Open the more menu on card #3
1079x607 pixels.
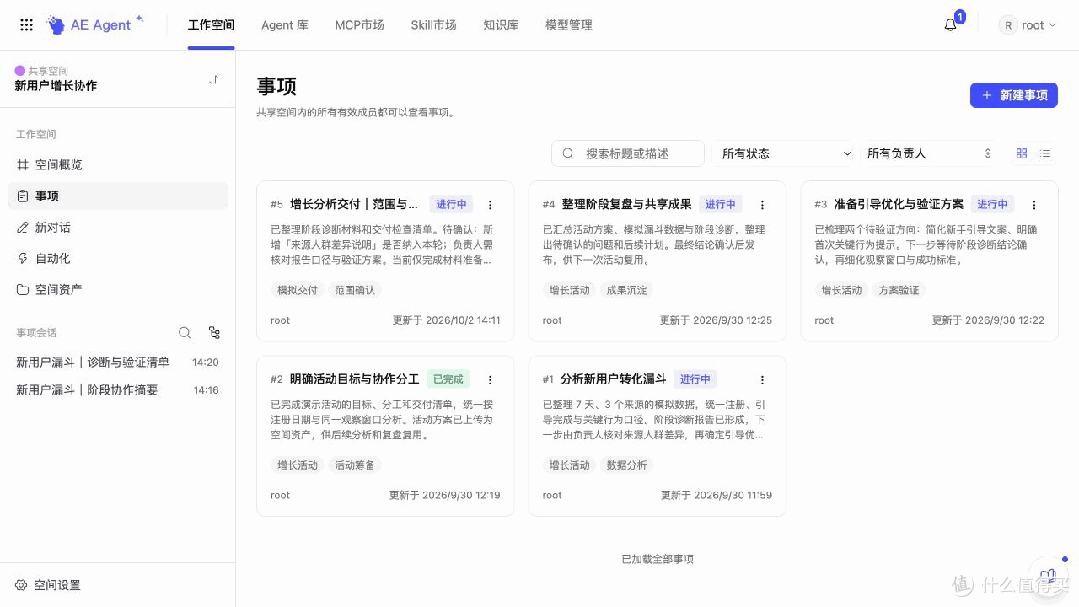click(x=1034, y=205)
